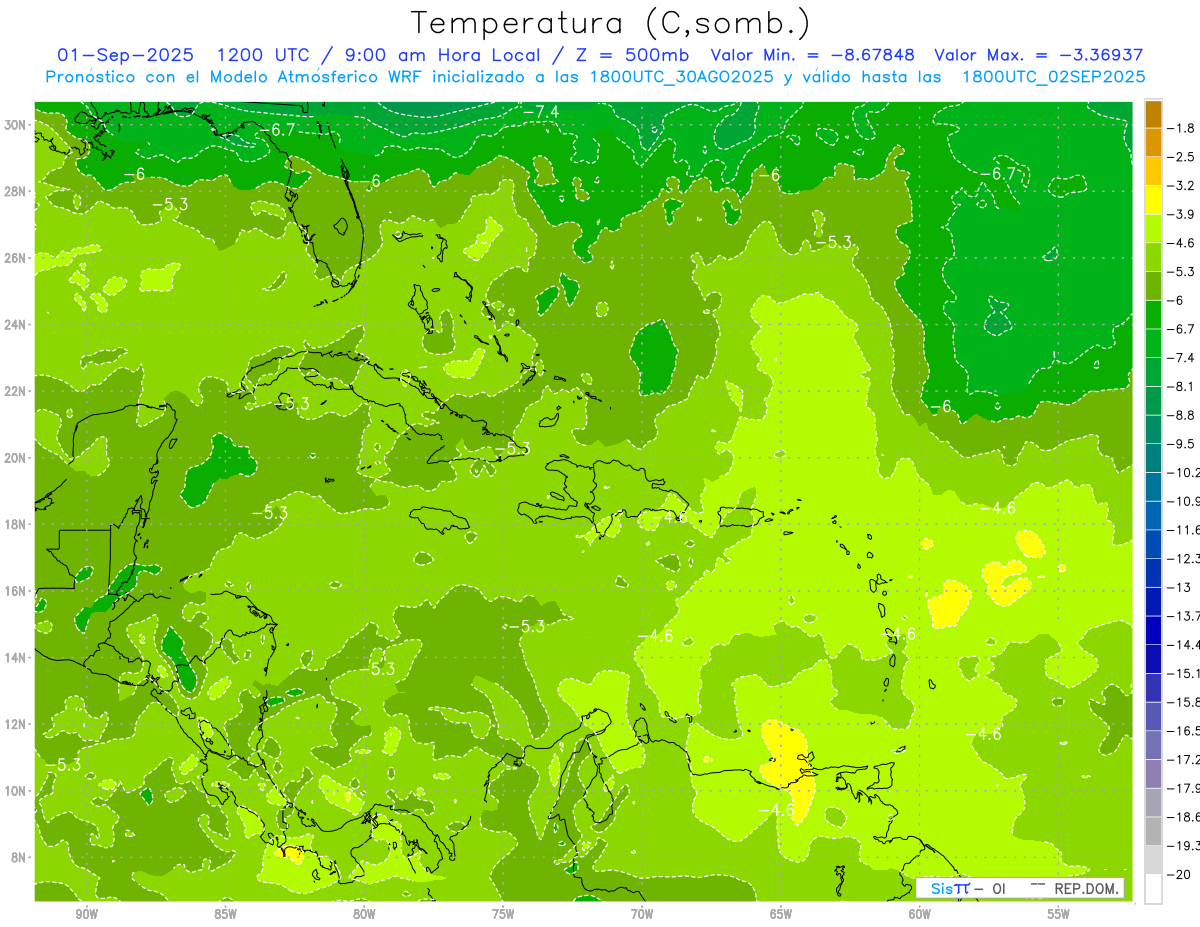Viewport: 1200px width, 927px height.
Task: Click the '80W' longitude axis label
Action: click(x=364, y=914)
